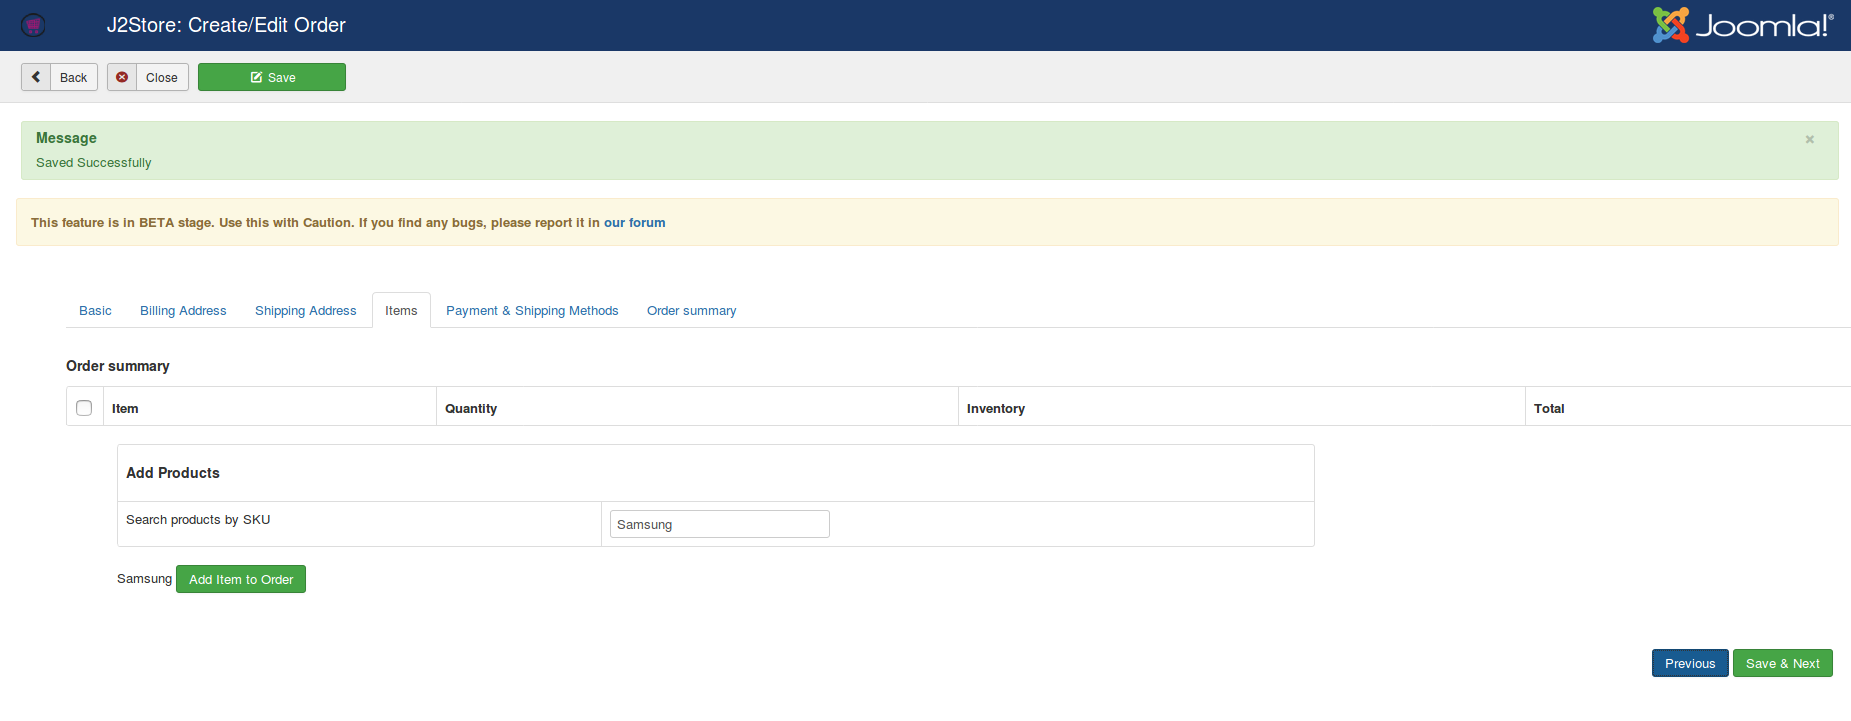Go to the Shipping Address tab

(305, 311)
